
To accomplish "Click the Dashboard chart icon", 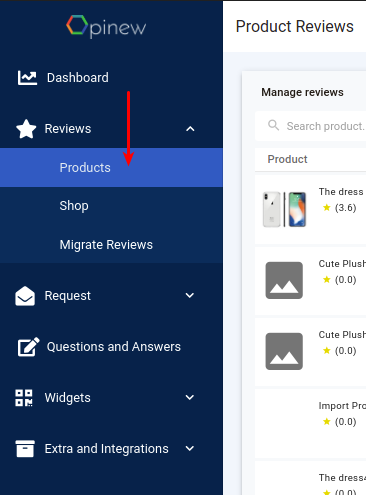I will click(27, 78).
